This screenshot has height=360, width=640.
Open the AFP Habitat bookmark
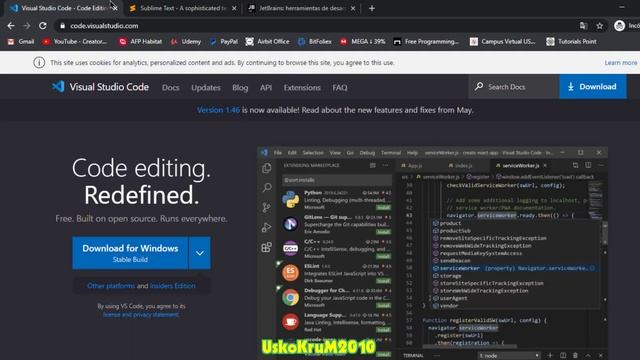point(140,42)
